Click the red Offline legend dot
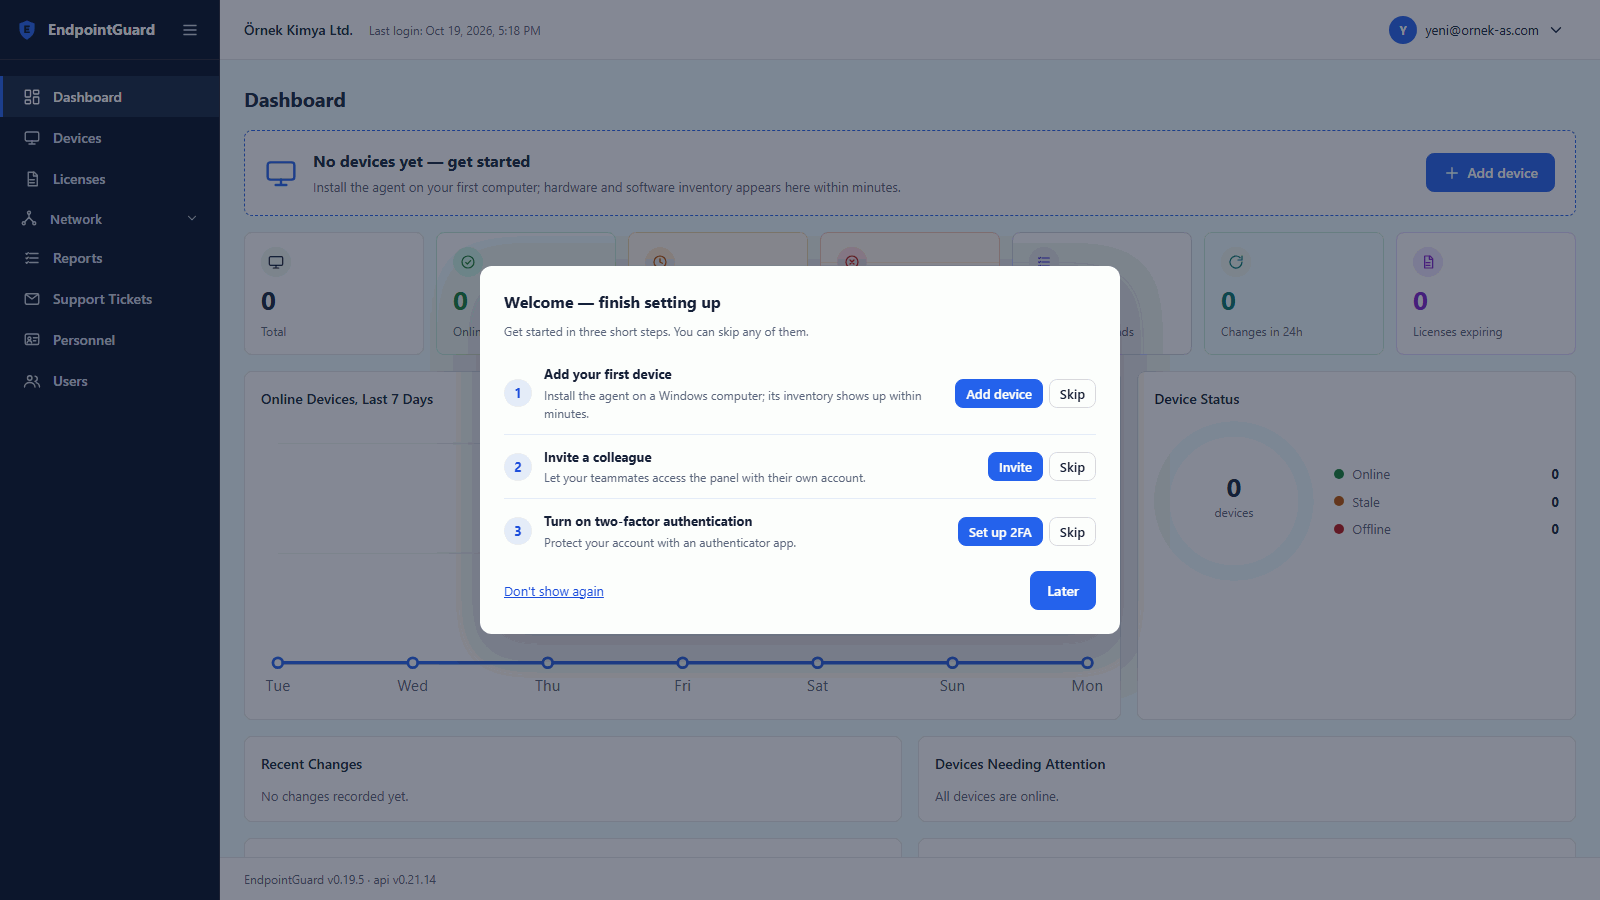1600x900 pixels. 1339,529
